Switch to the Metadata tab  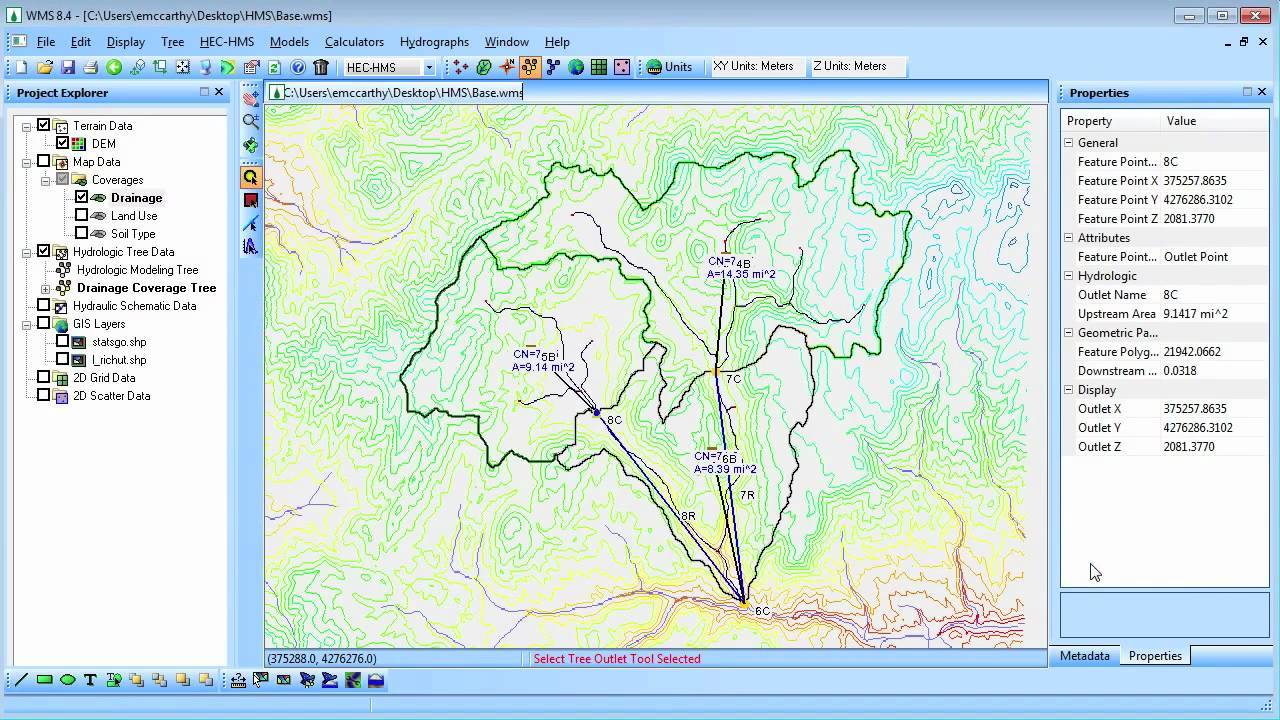tap(1084, 656)
